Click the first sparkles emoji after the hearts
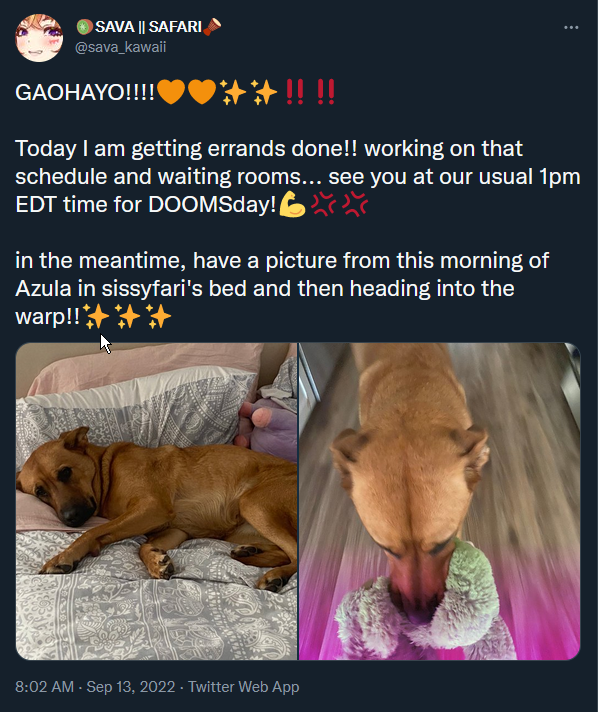 click(233, 92)
